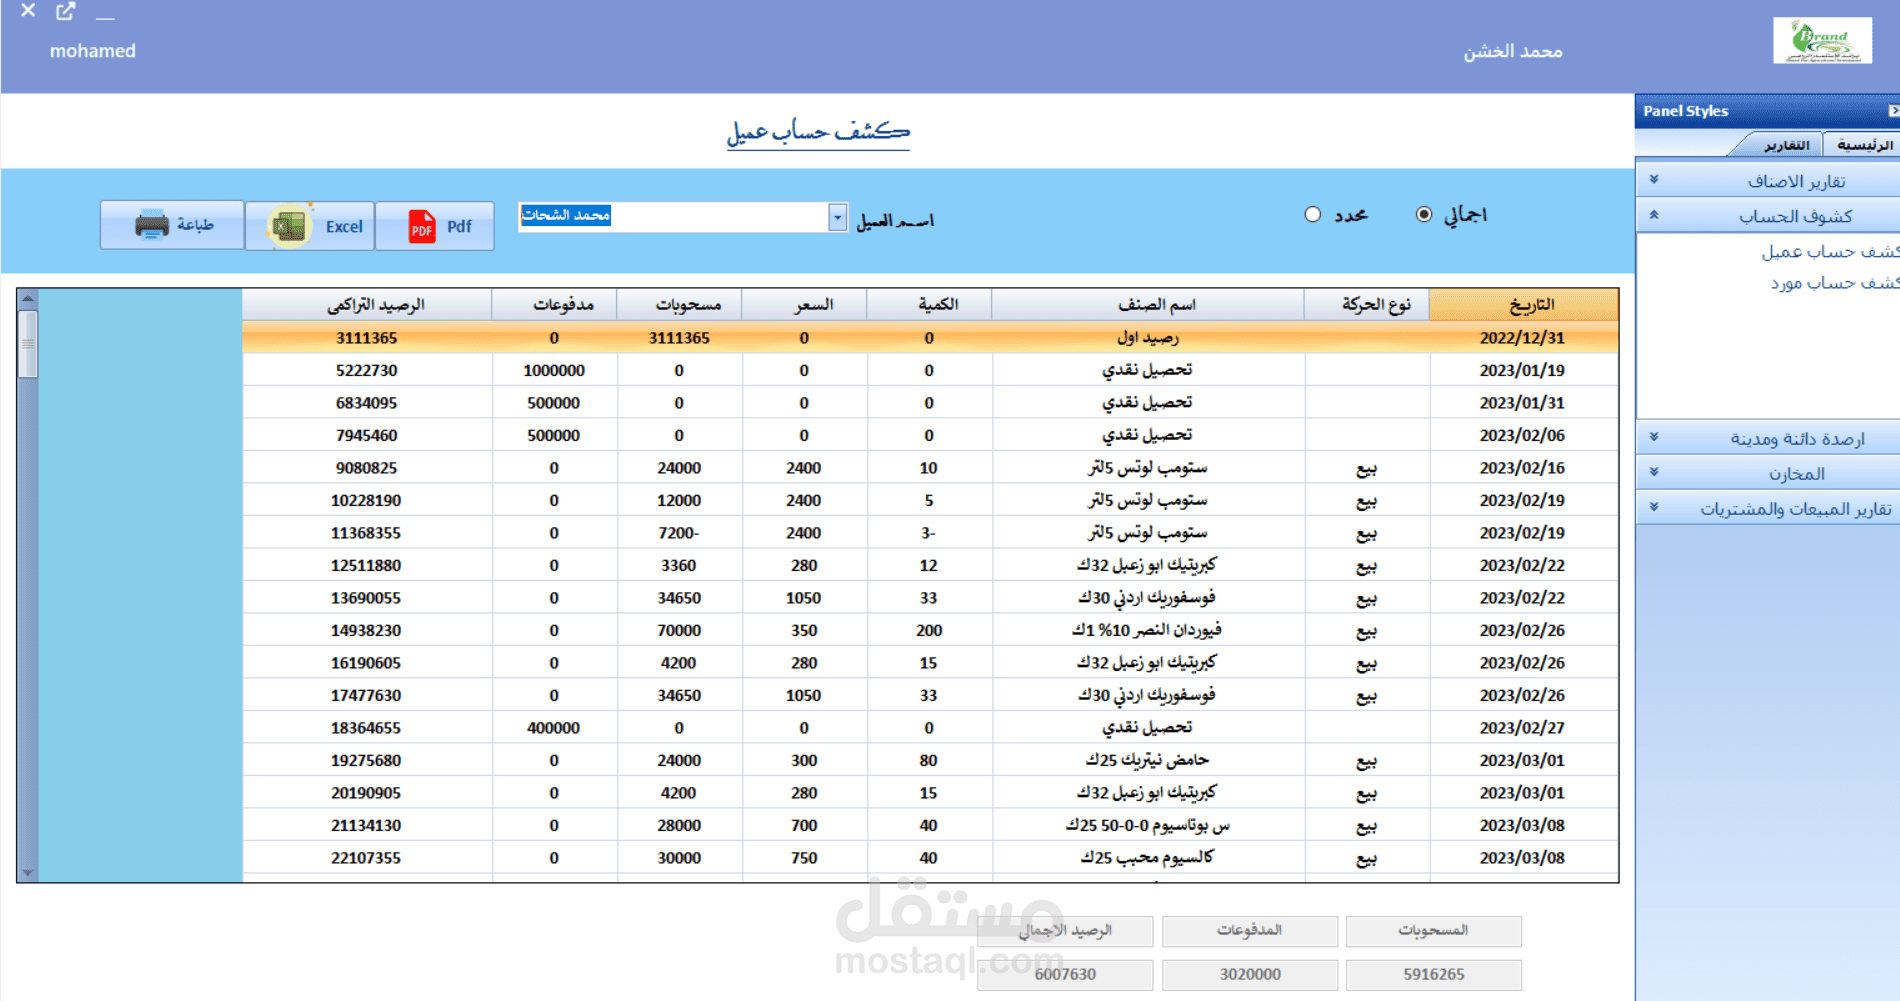Click the 22107355 cumulative balance cell

(x=367, y=858)
